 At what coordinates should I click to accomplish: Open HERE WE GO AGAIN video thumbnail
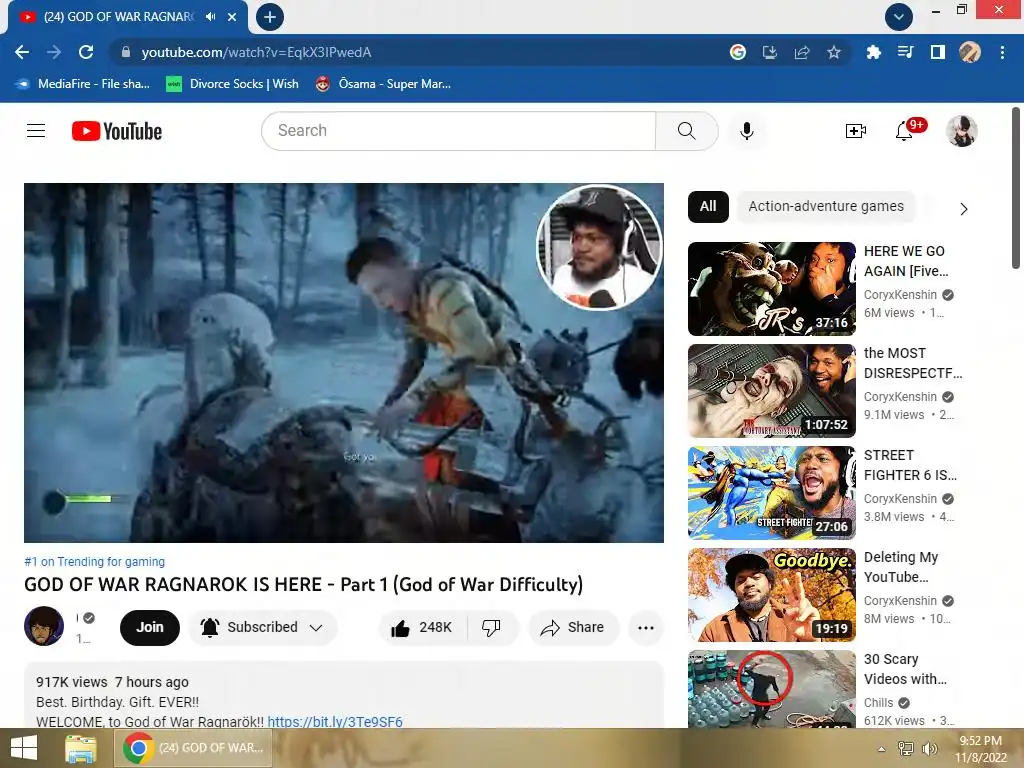[771, 289]
